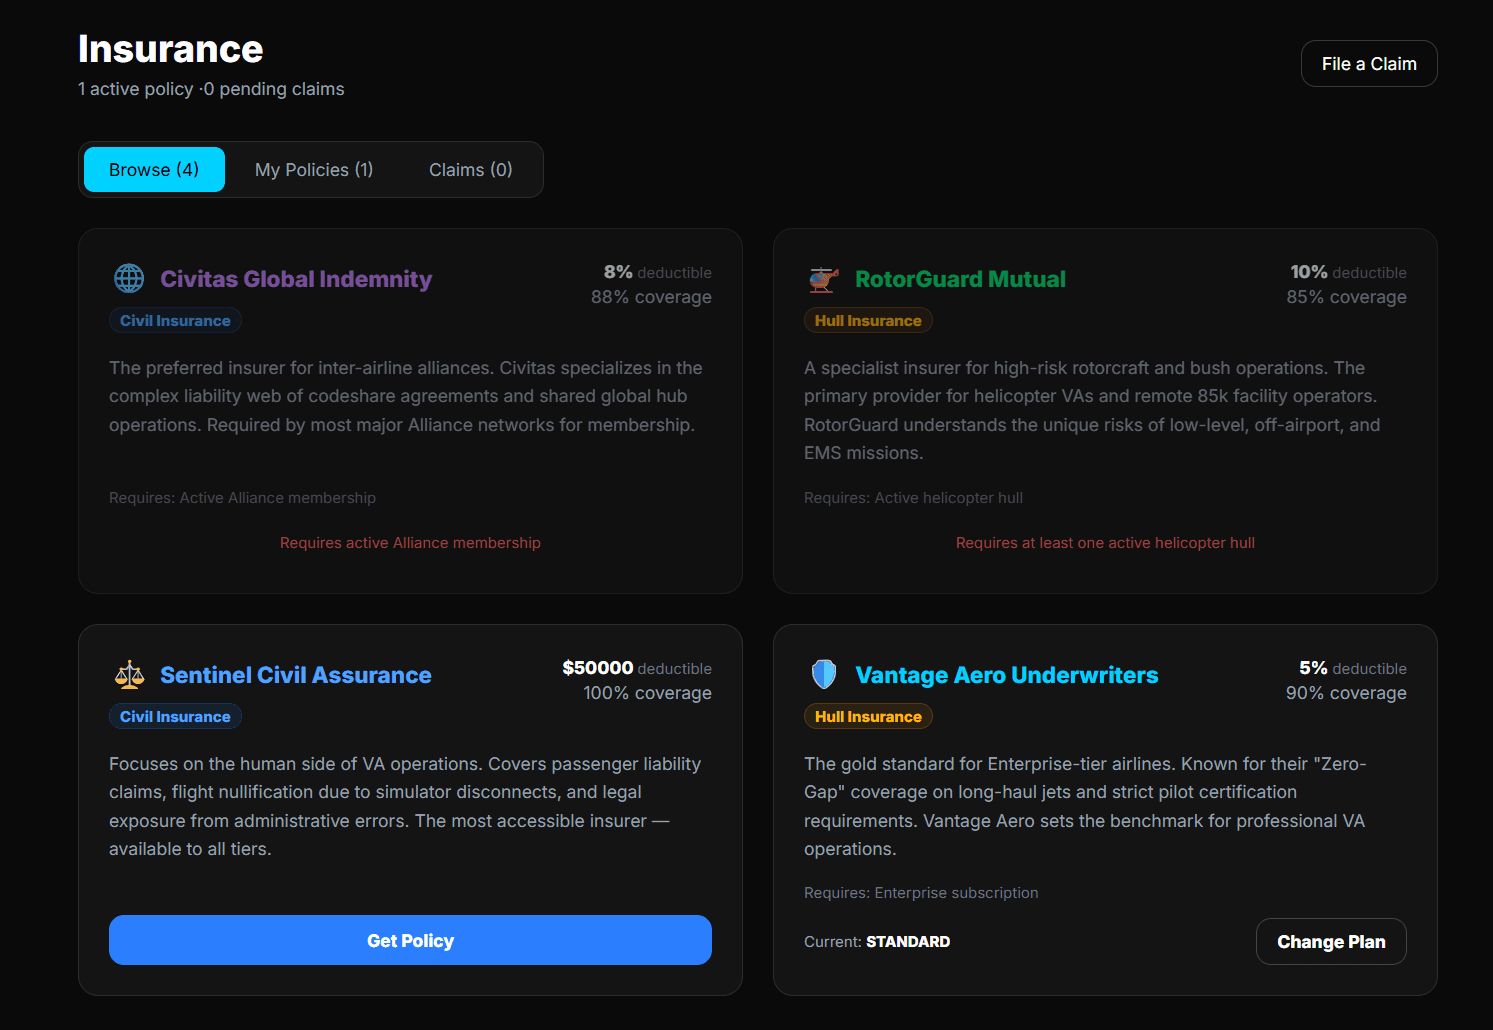
Task: Switch to the Browse (4) tab
Action: [x=154, y=170]
